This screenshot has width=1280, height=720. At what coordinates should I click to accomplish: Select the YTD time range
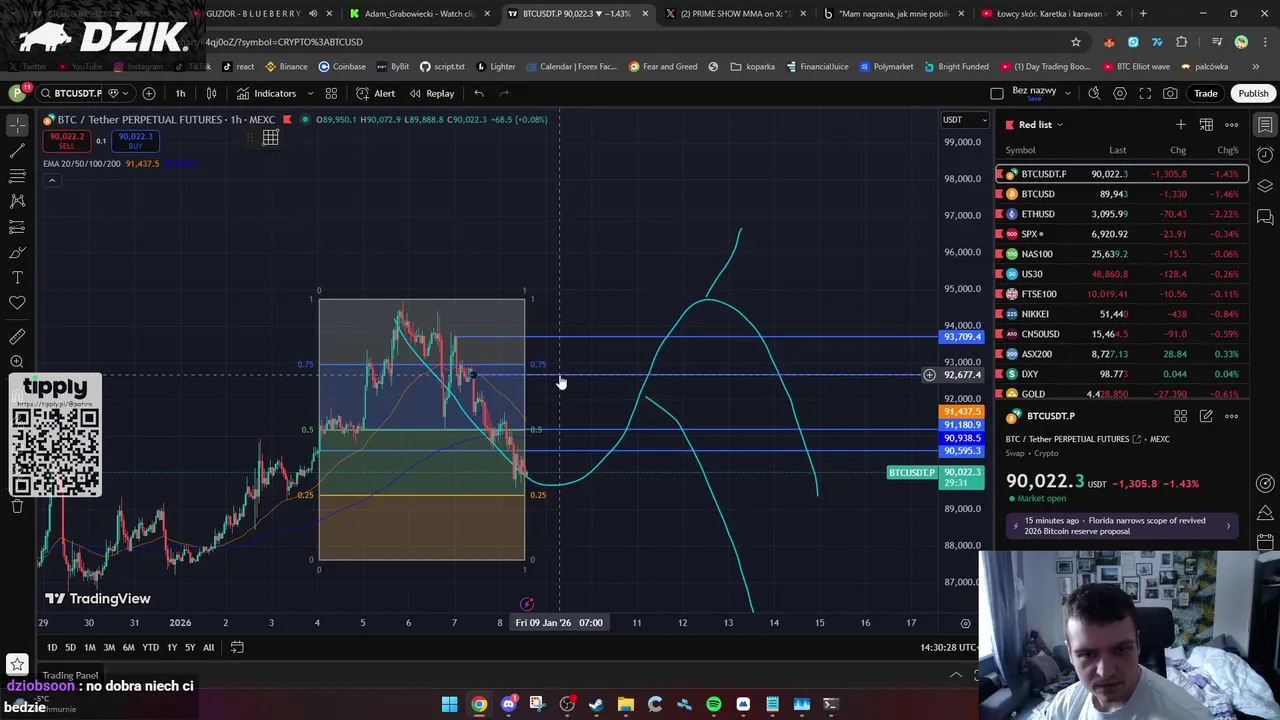[150, 647]
